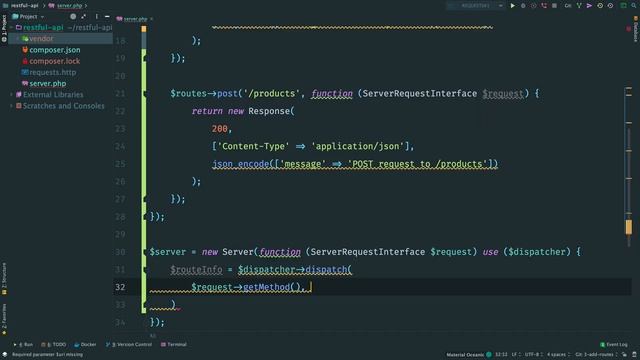Viewport: 640px width, 360px height.
Task: Click the Material Oceanic theme indicator
Action: click(x=469, y=355)
